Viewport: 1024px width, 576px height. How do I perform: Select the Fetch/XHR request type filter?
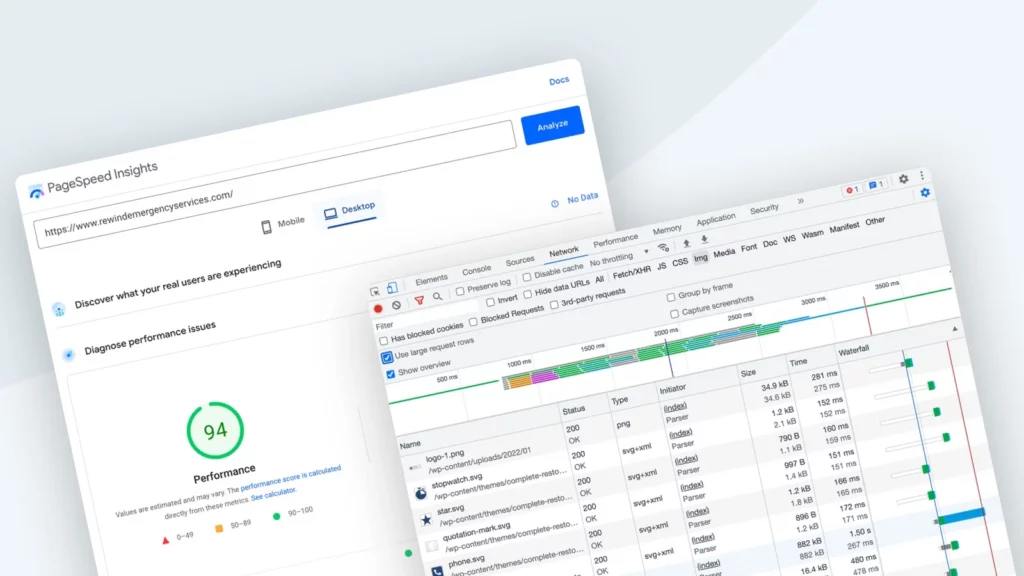pyautogui.click(x=632, y=271)
